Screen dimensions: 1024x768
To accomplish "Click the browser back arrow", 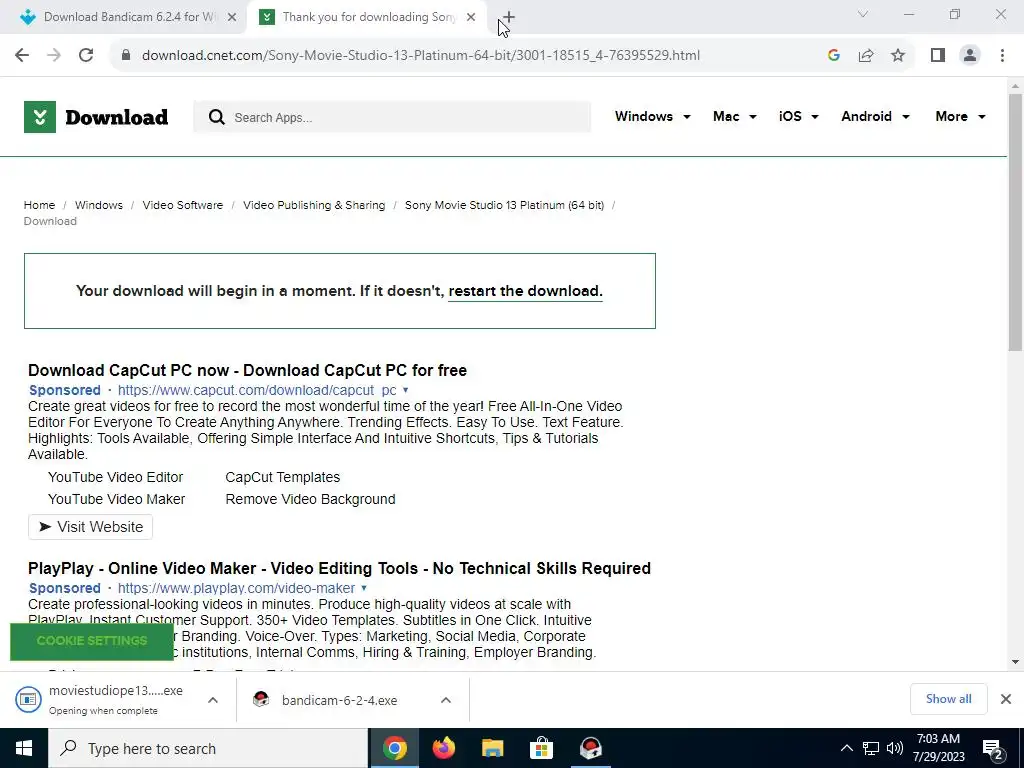I will tap(22, 55).
